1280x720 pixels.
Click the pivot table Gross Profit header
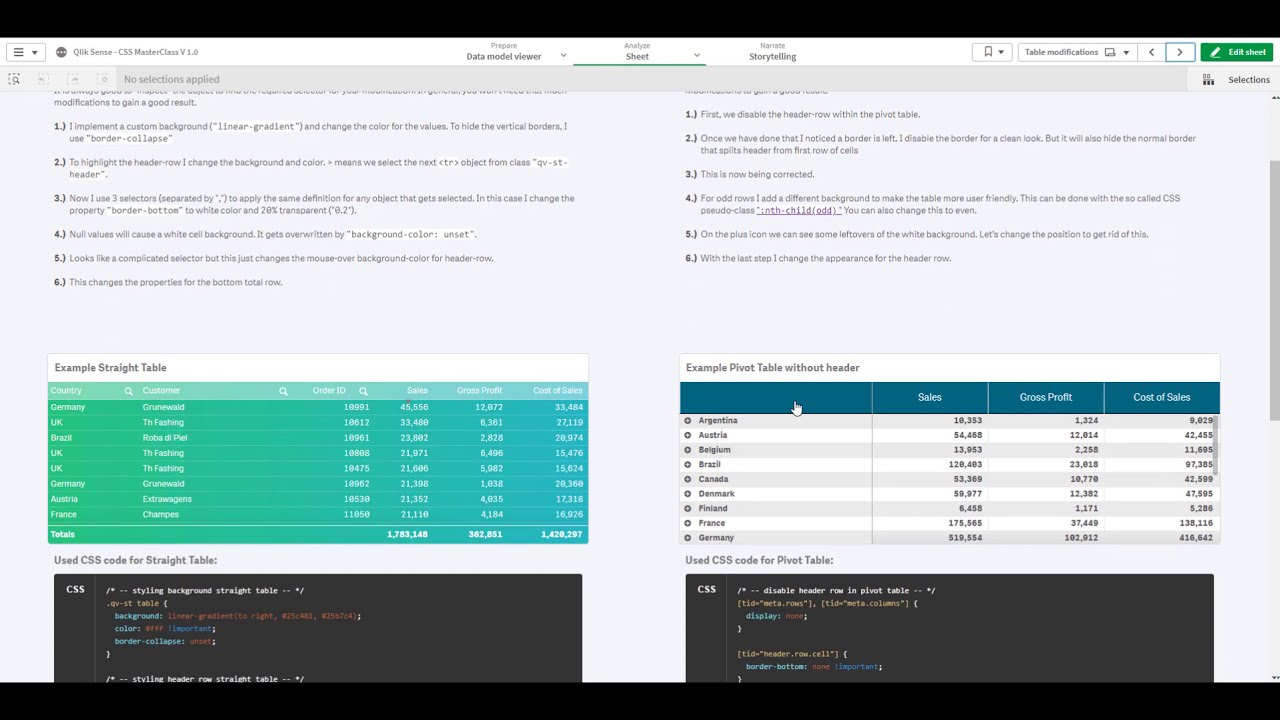pyautogui.click(x=1045, y=397)
